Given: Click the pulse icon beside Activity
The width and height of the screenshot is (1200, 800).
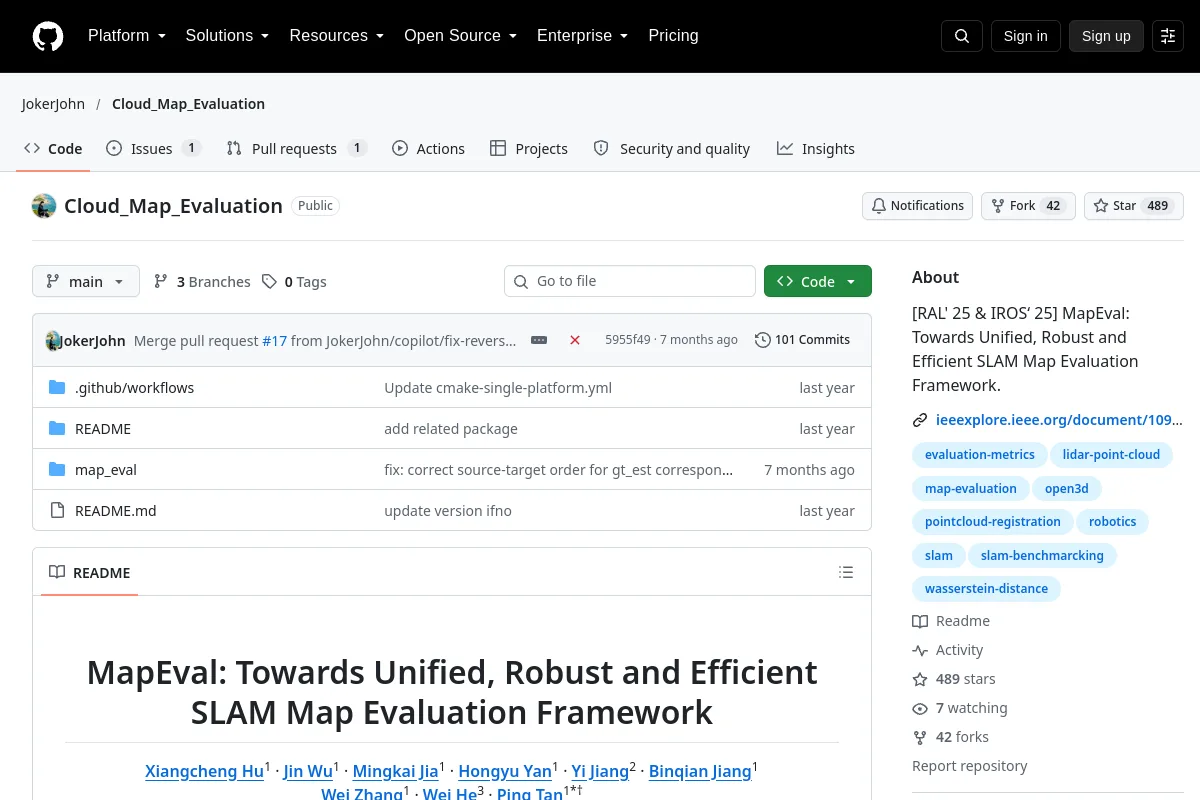Looking at the screenshot, I should (x=920, y=650).
